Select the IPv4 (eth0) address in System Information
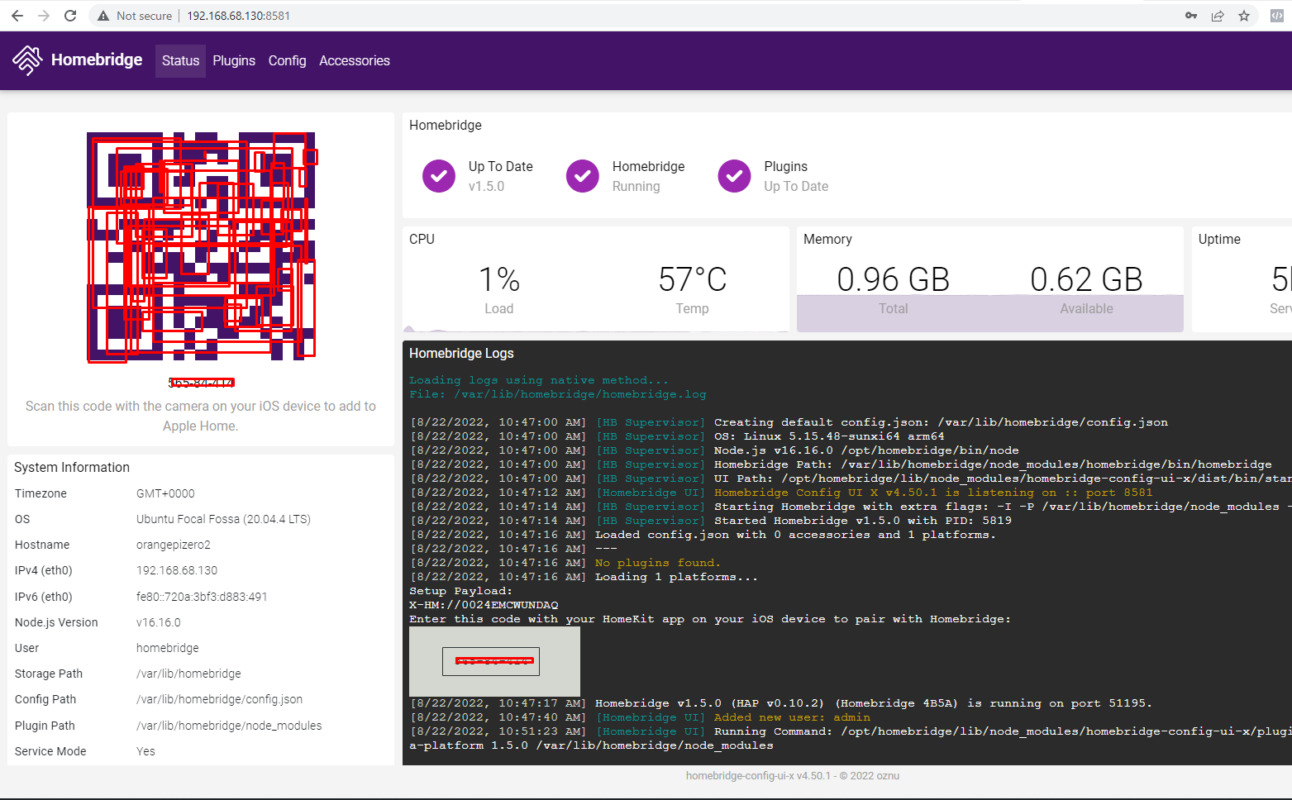 175,571
